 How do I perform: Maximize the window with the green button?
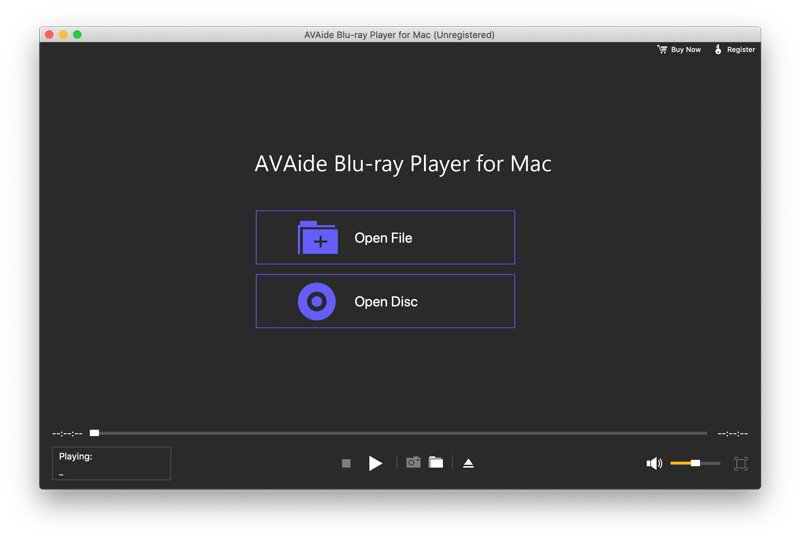(x=77, y=34)
